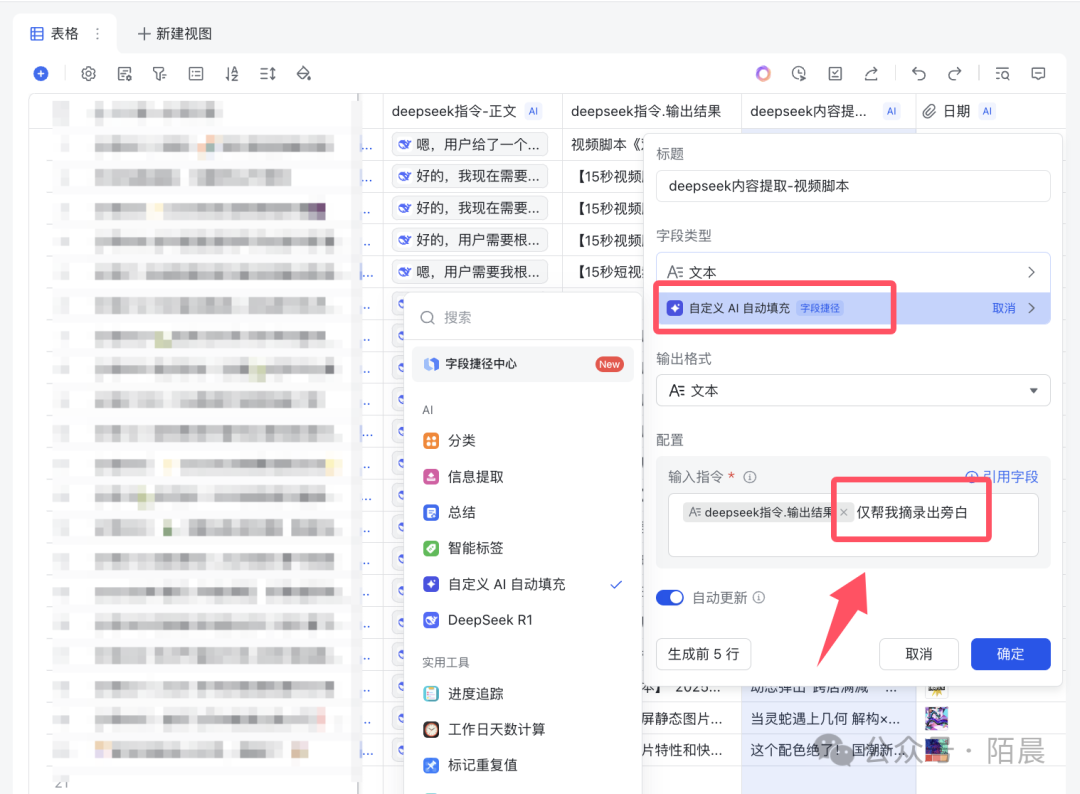The image size is (1080, 794).
Task: Open the fill color paint bucket icon
Action: (304, 74)
